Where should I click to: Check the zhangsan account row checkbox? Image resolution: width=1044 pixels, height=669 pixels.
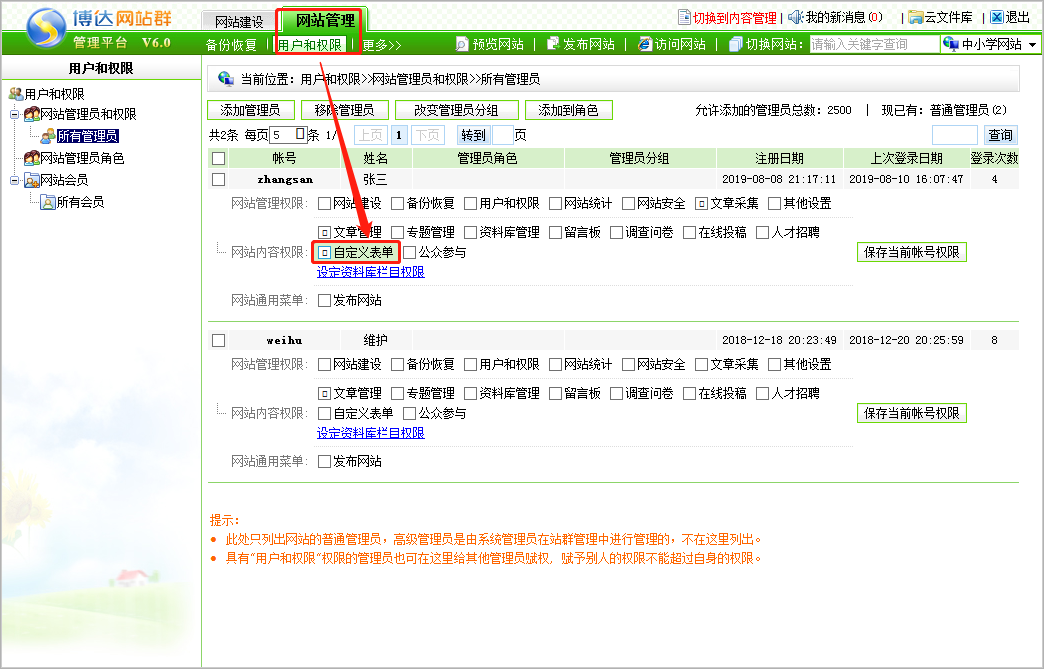(x=219, y=179)
